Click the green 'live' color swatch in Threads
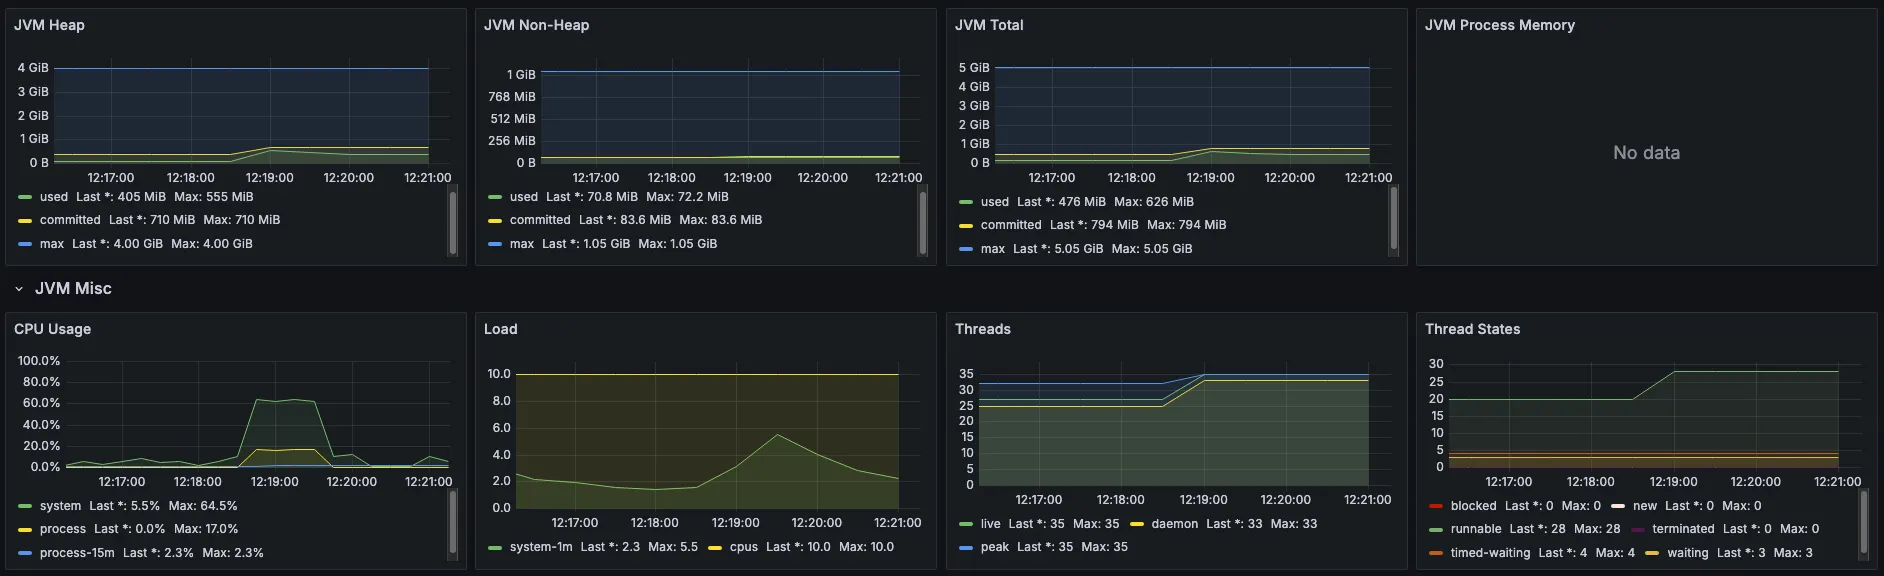 (966, 524)
